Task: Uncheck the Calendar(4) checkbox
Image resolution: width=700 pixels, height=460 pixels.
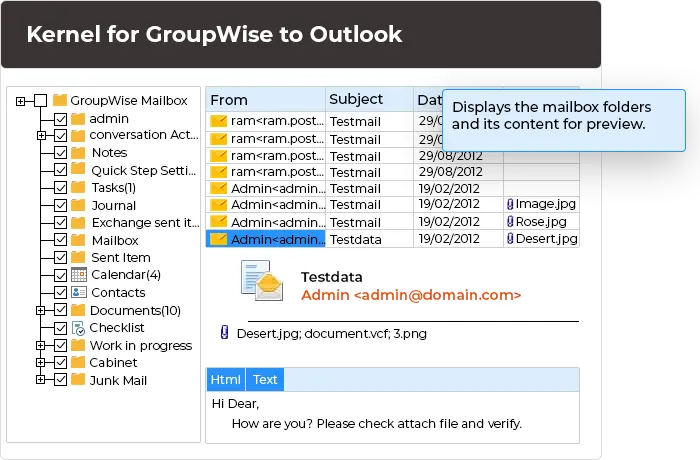Action: [x=61, y=275]
